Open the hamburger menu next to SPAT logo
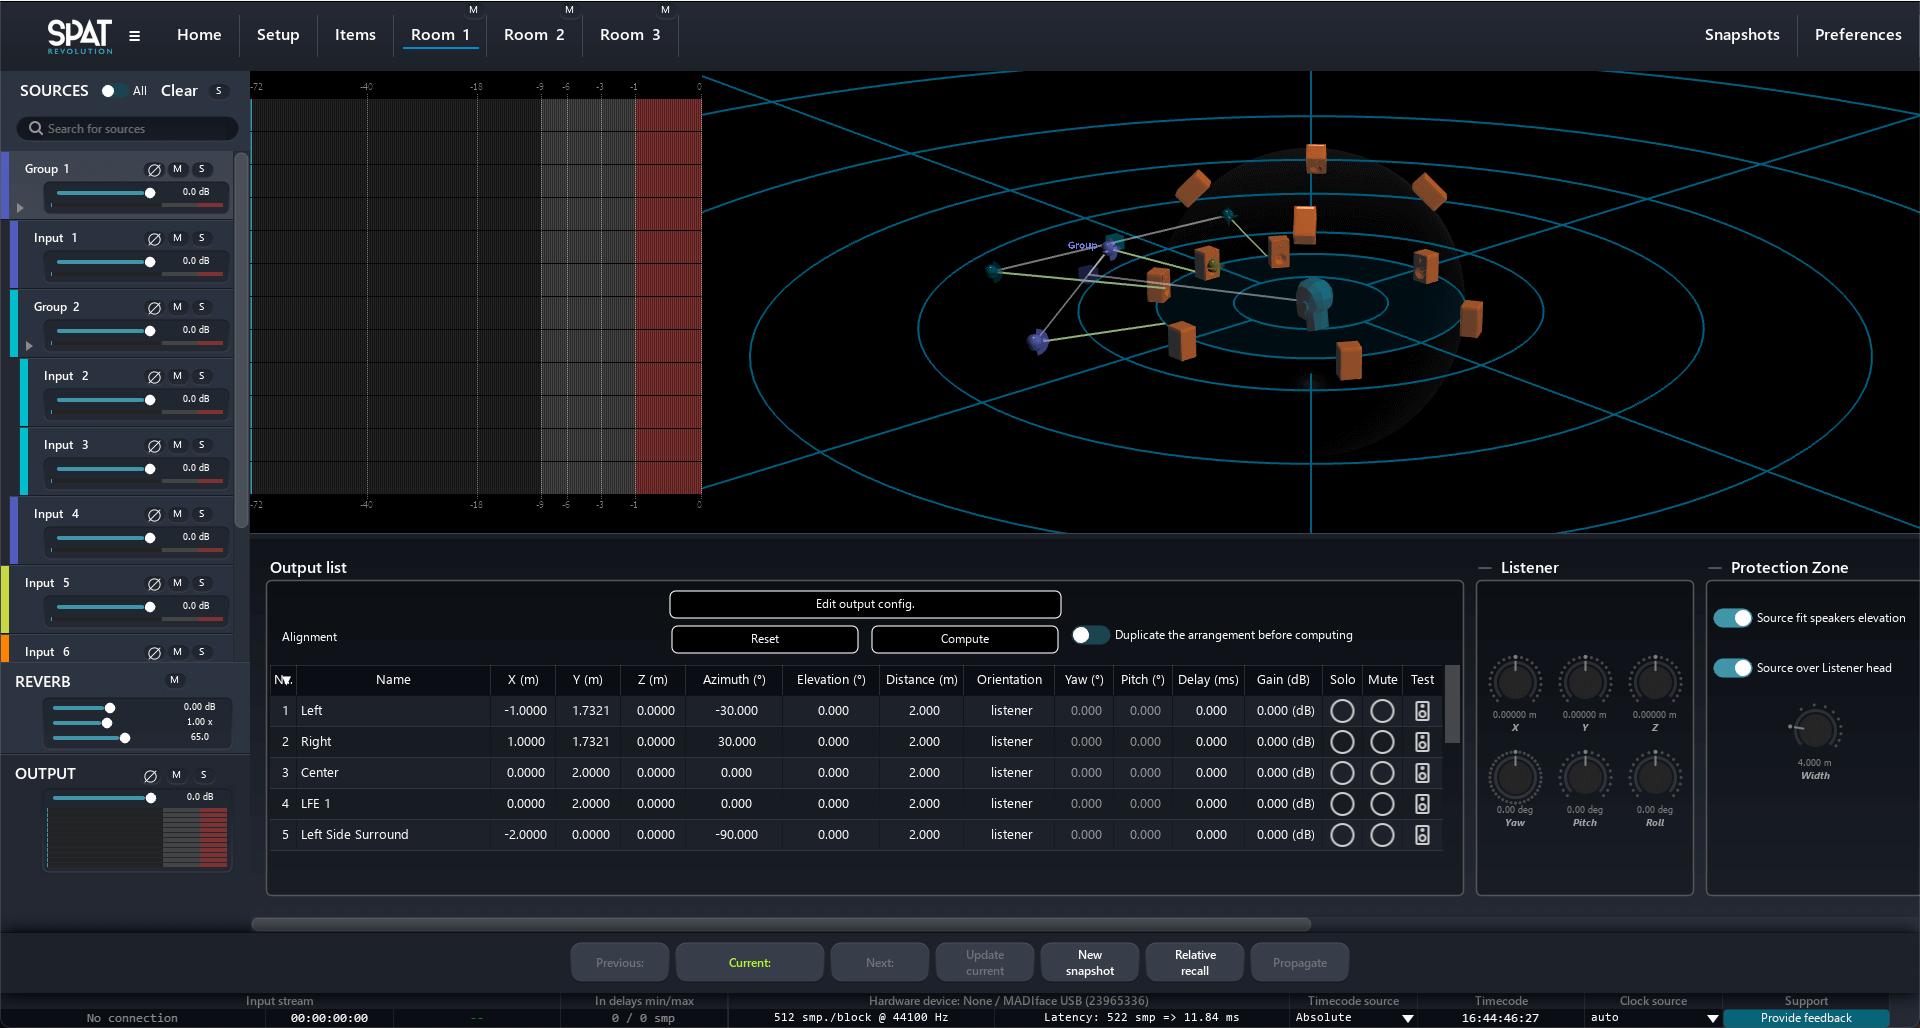The image size is (1920, 1028). point(134,36)
